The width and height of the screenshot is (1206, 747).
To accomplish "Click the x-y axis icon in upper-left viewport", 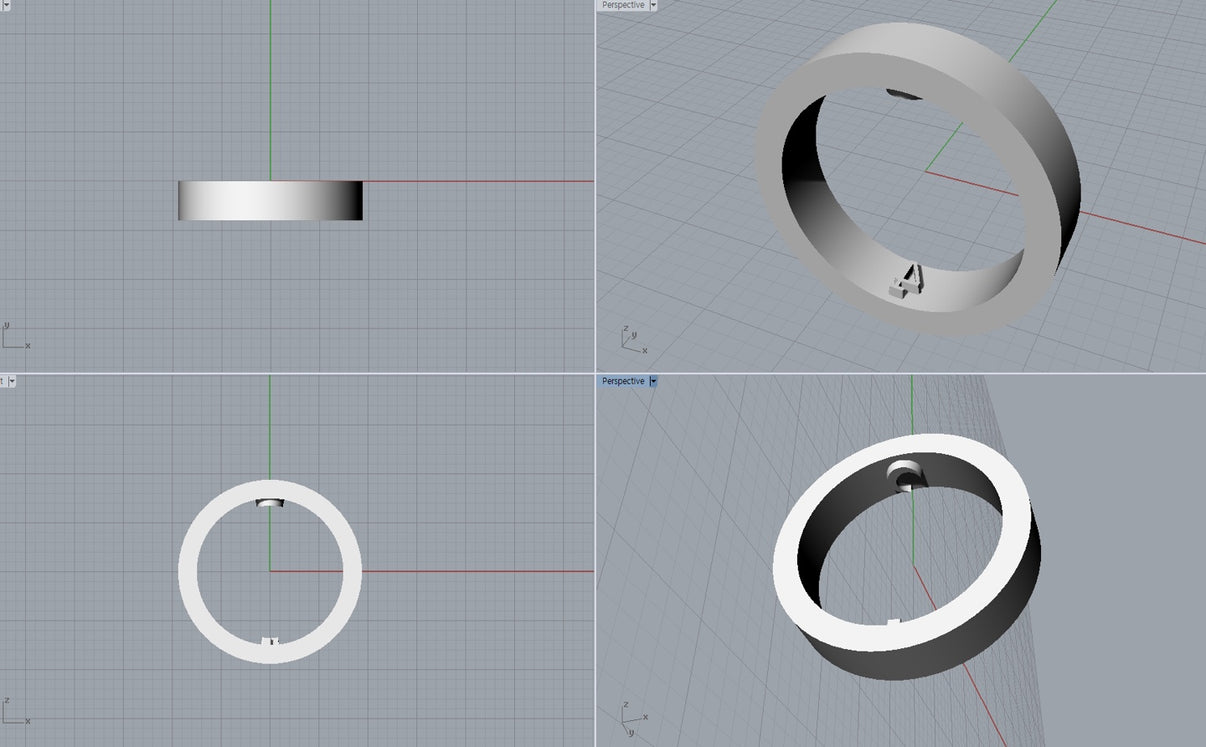I will [14, 338].
